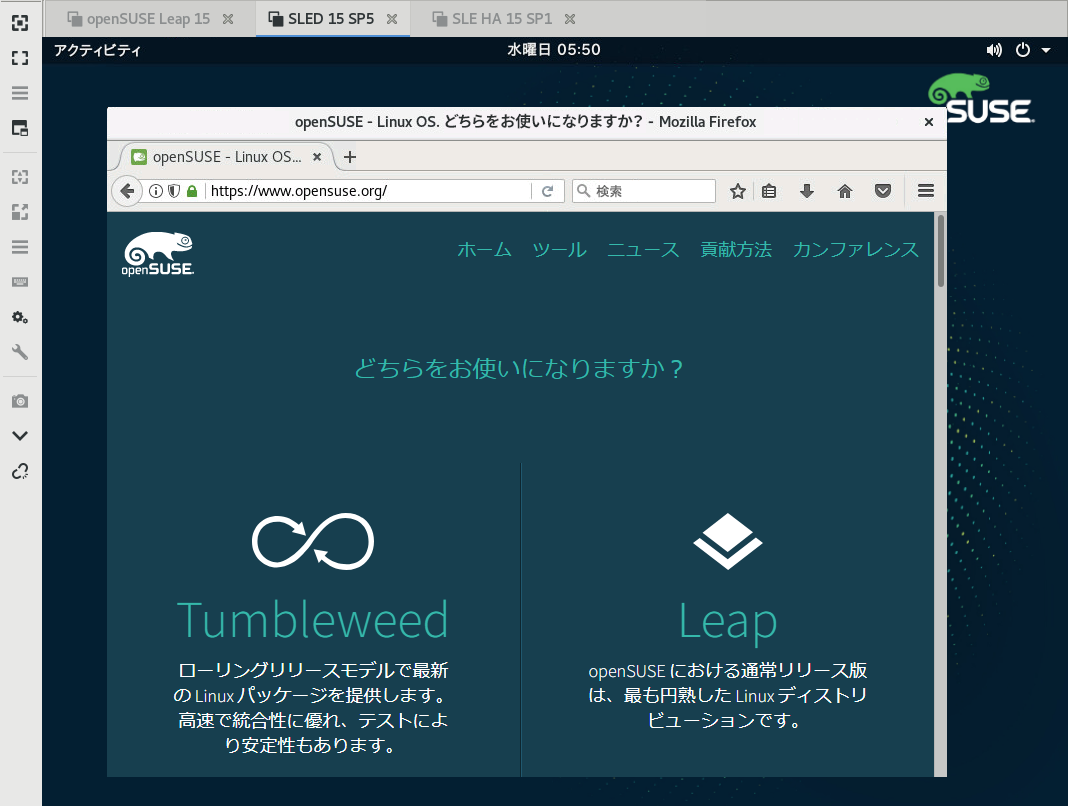Click the magnifier icon in the search box
The height and width of the screenshot is (806, 1068).
point(584,191)
